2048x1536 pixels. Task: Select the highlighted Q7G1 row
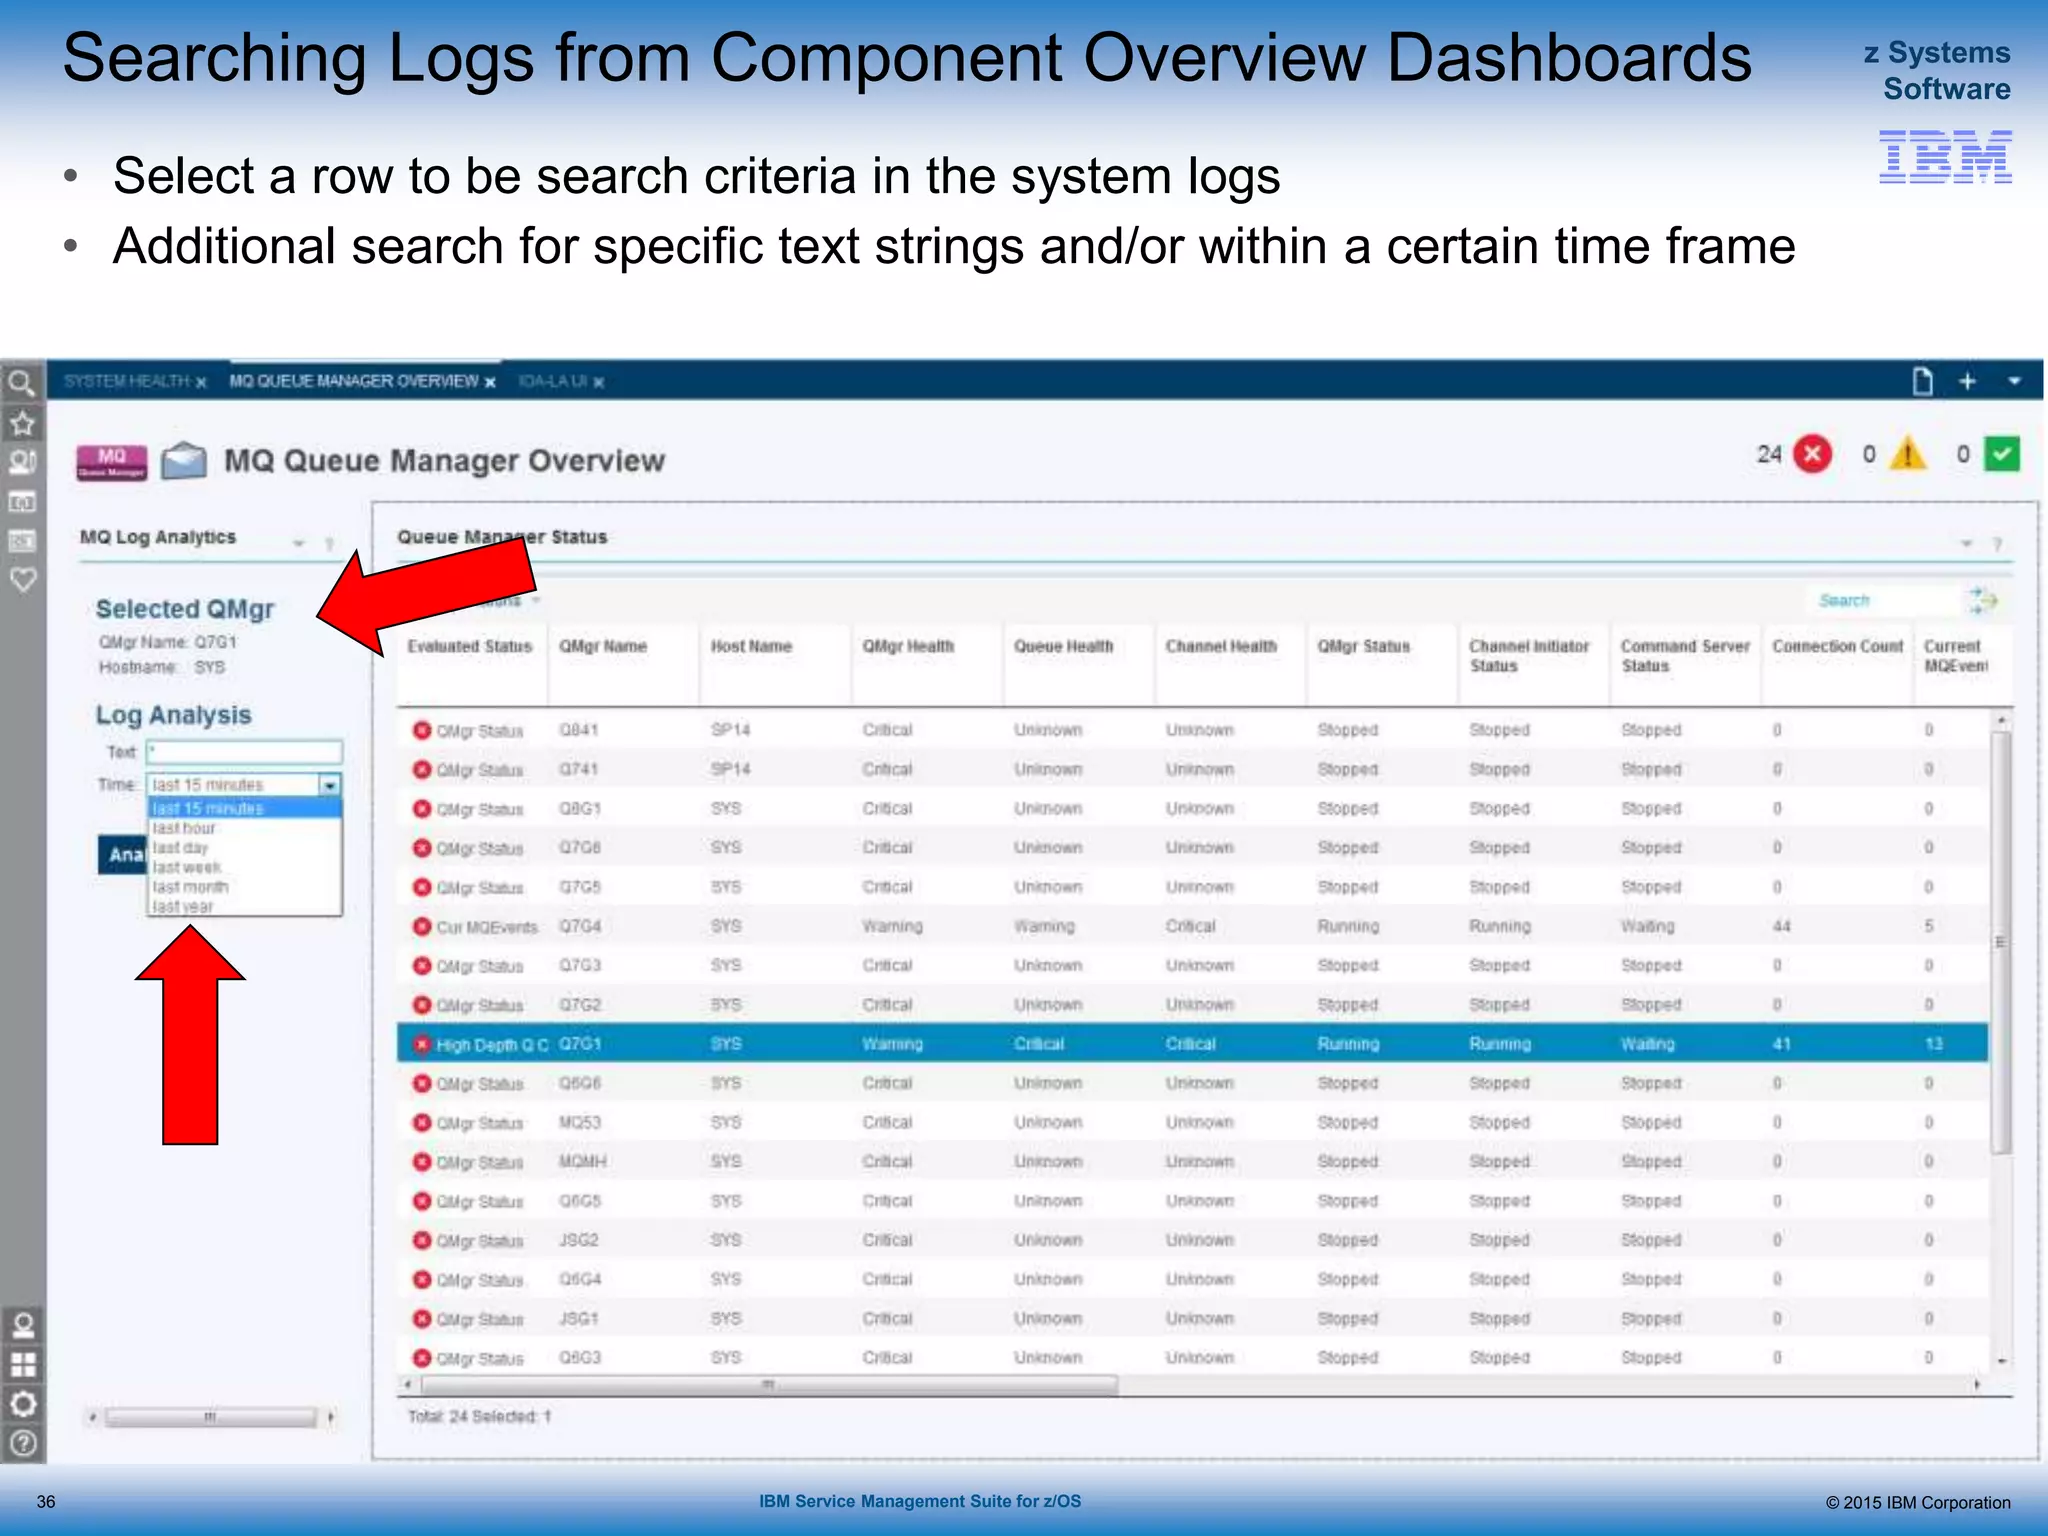1192,1044
